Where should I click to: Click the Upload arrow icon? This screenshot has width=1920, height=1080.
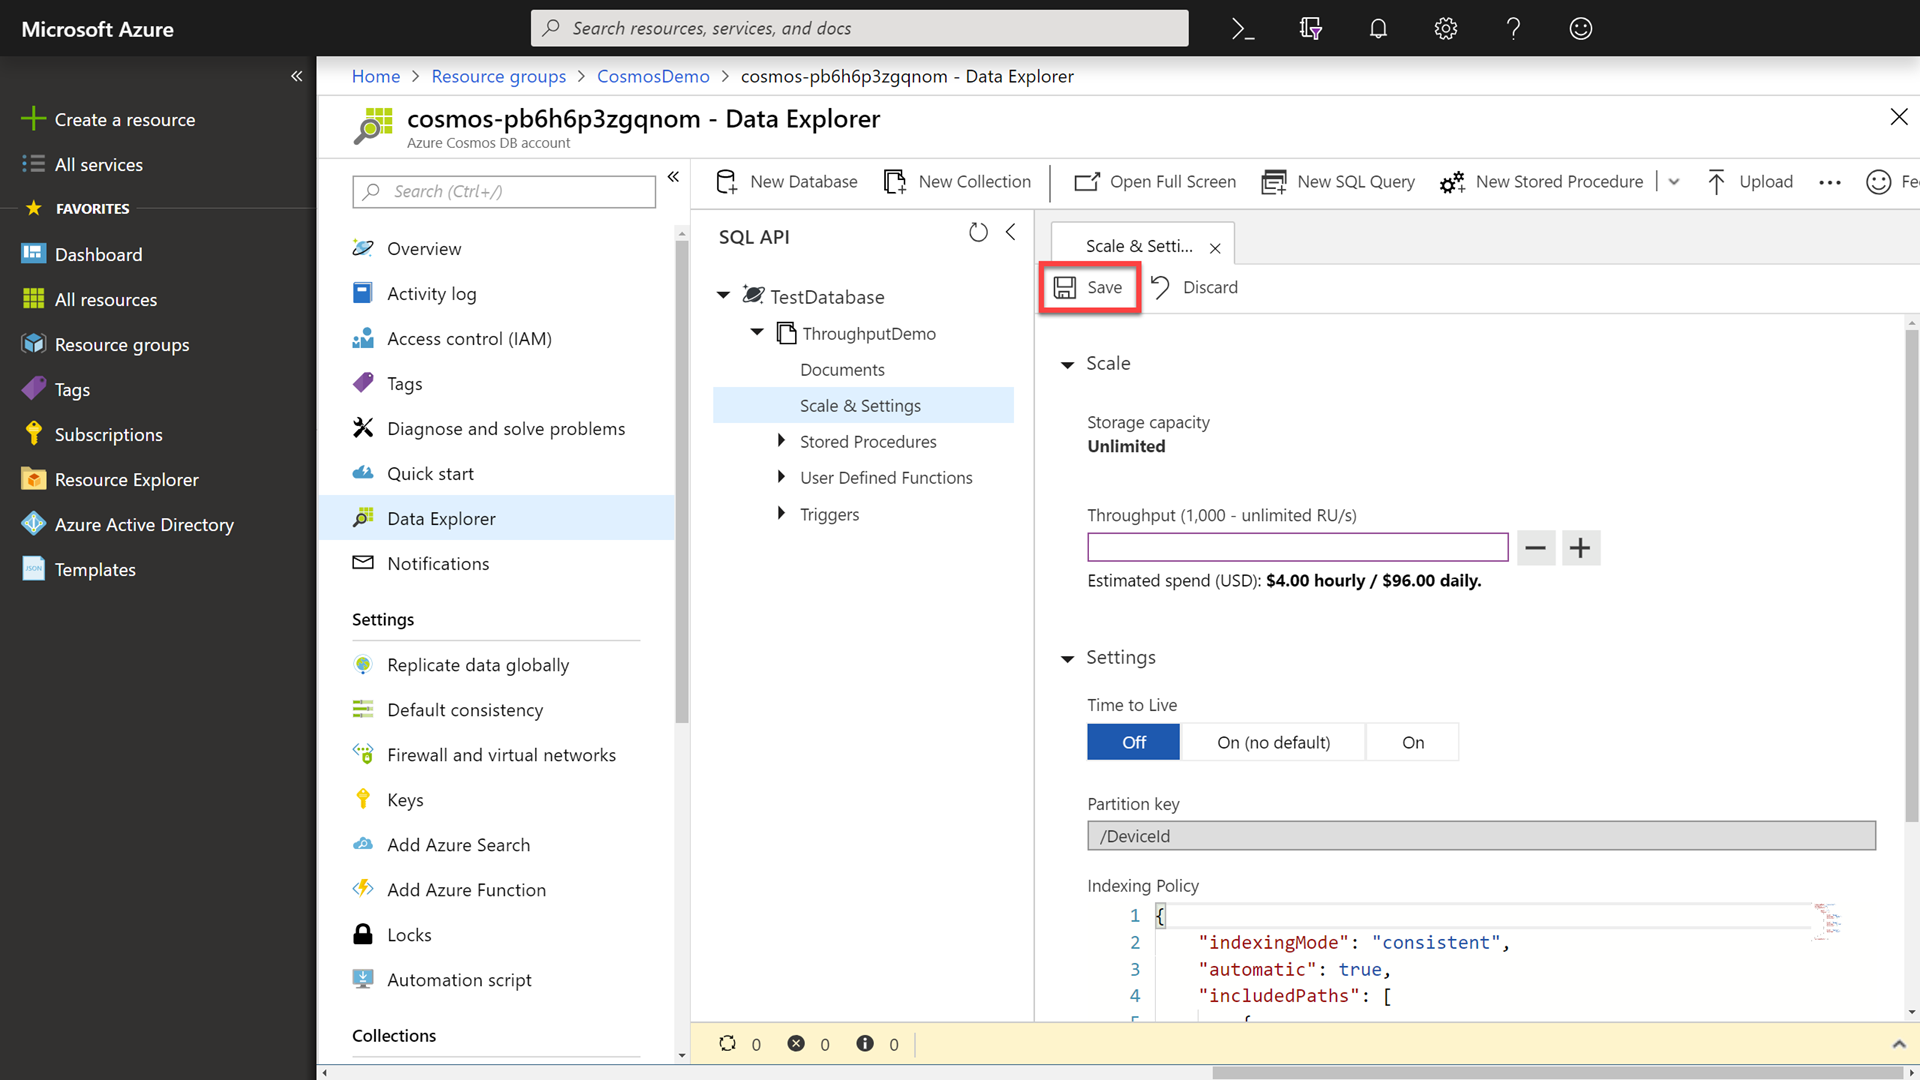(x=1716, y=182)
